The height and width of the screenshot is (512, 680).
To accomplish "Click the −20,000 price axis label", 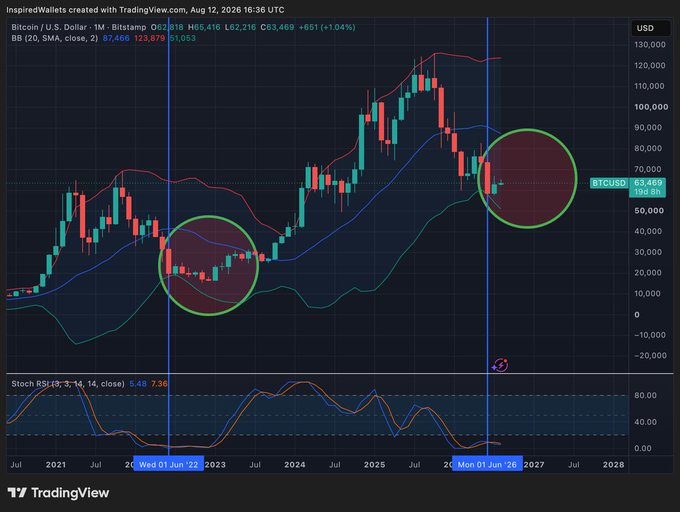I will pos(650,355).
